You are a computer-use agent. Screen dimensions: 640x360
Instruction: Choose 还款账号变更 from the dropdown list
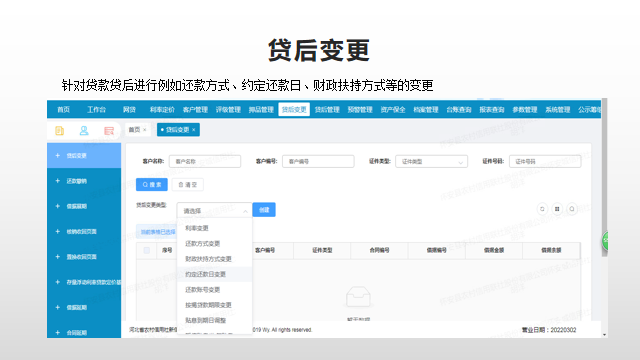tap(215, 290)
